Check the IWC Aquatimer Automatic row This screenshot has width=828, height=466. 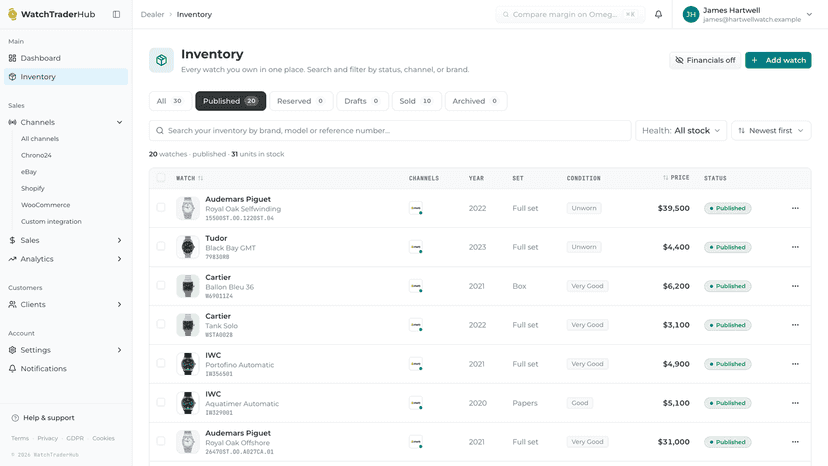pos(161,402)
